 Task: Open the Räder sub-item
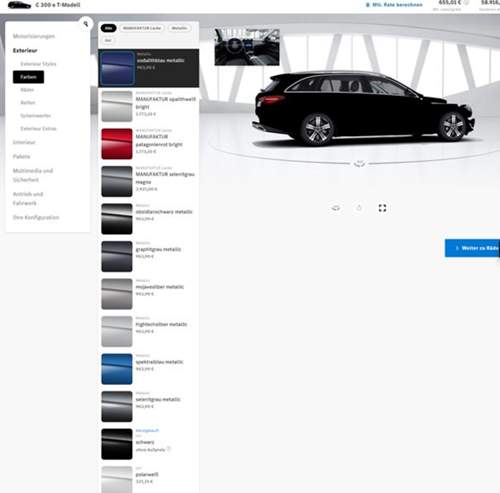[27, 90]
